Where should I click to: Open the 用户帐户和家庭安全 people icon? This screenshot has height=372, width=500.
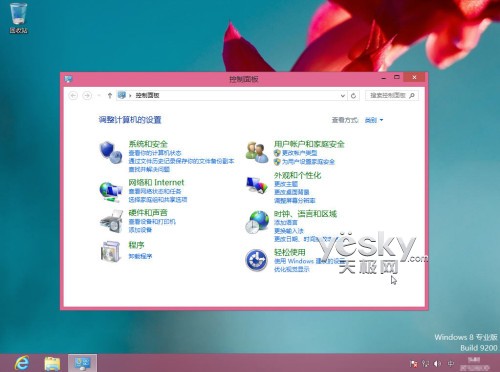(x=257, y=152)
